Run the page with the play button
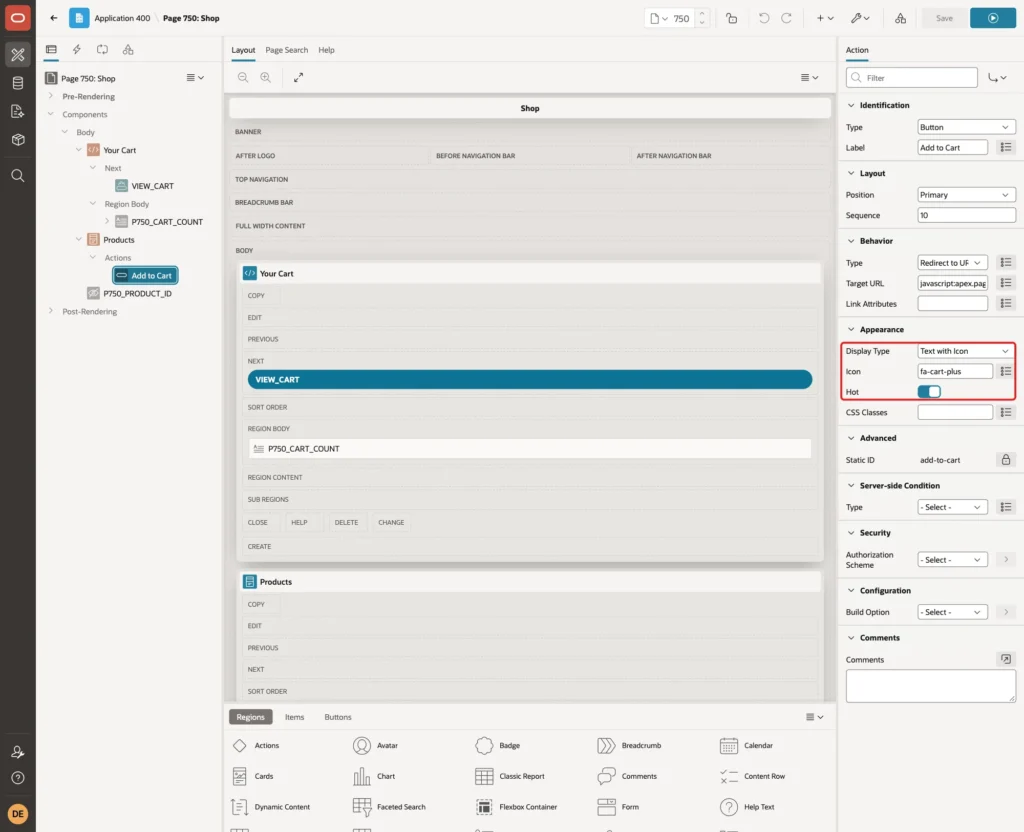Viewport: 1024px width, 832px height. [x=993, y=18]
